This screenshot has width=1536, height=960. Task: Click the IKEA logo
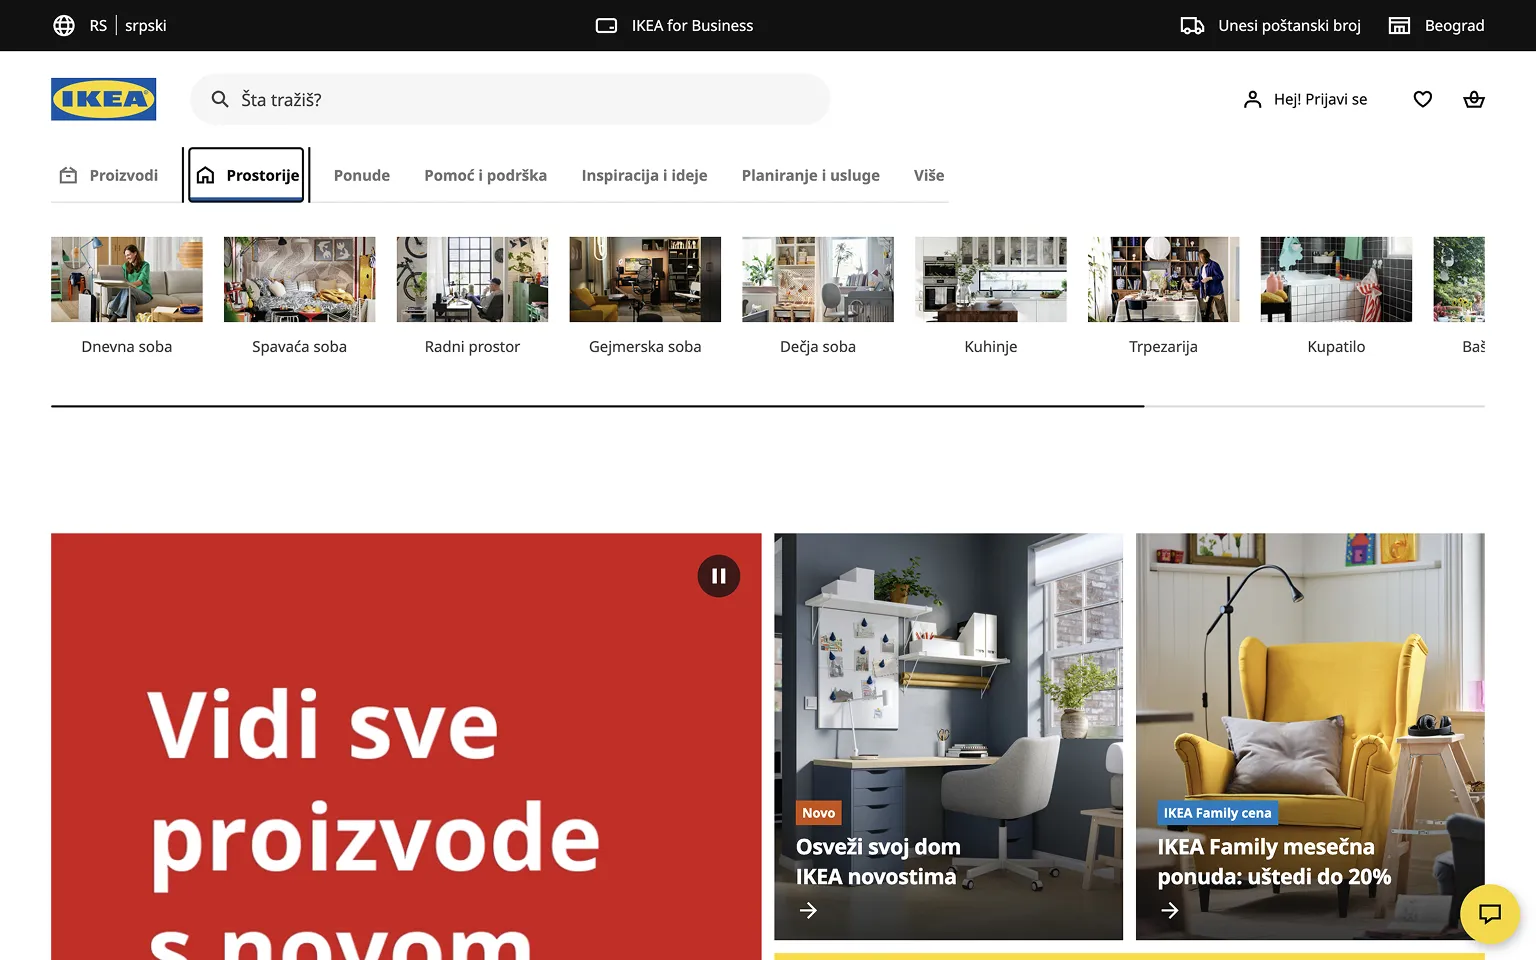[x=103, y=99]
